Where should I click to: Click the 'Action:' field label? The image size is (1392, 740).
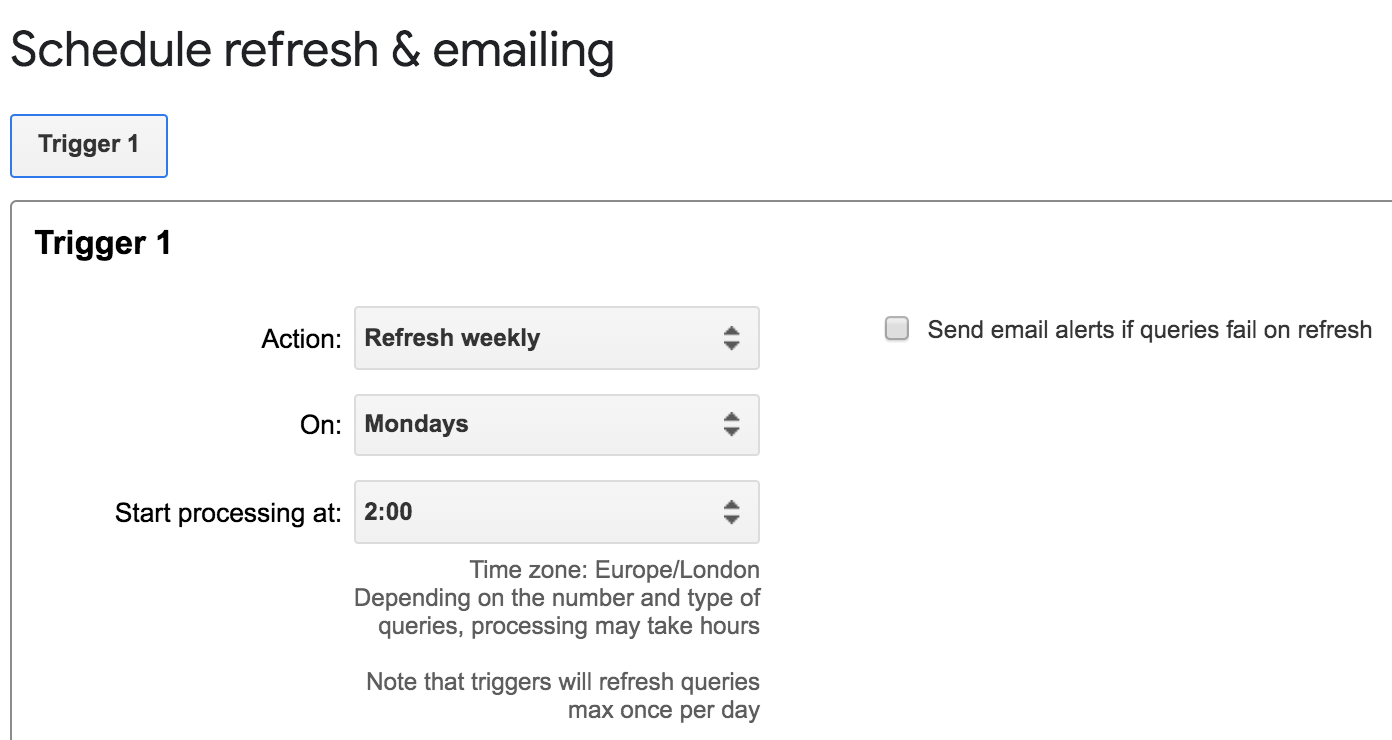[x=301, y=339]
